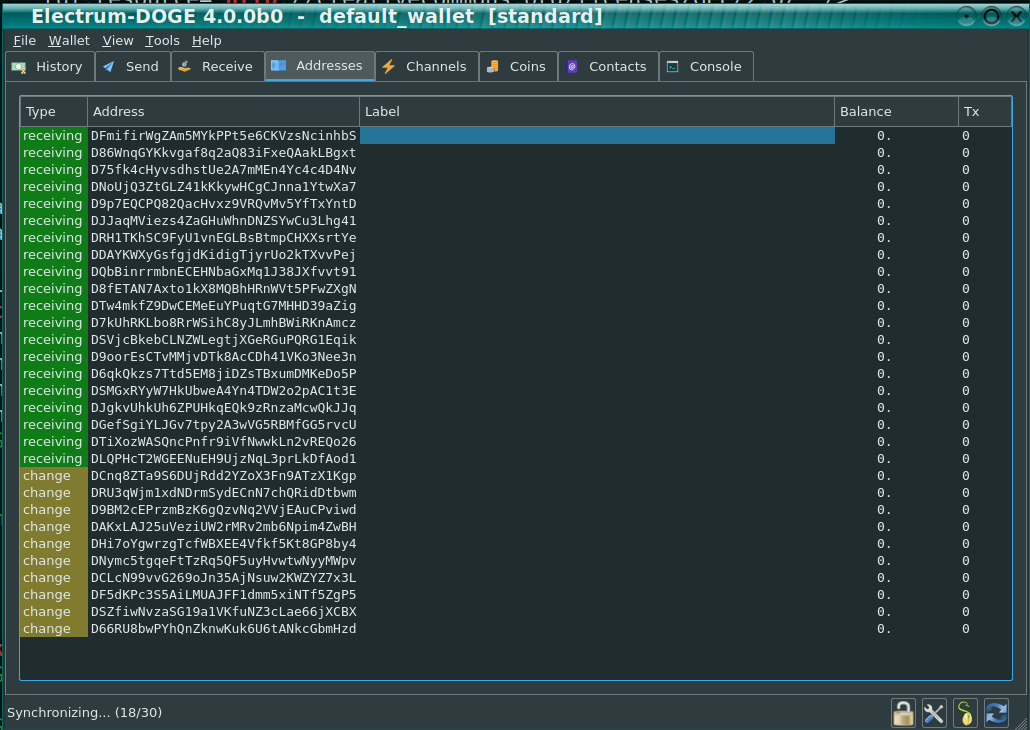Select address DQbBinrrmbnECEHNbaGxMq1J38JXfvvt91
This screenshot has width=1030, height=730.
223,272
